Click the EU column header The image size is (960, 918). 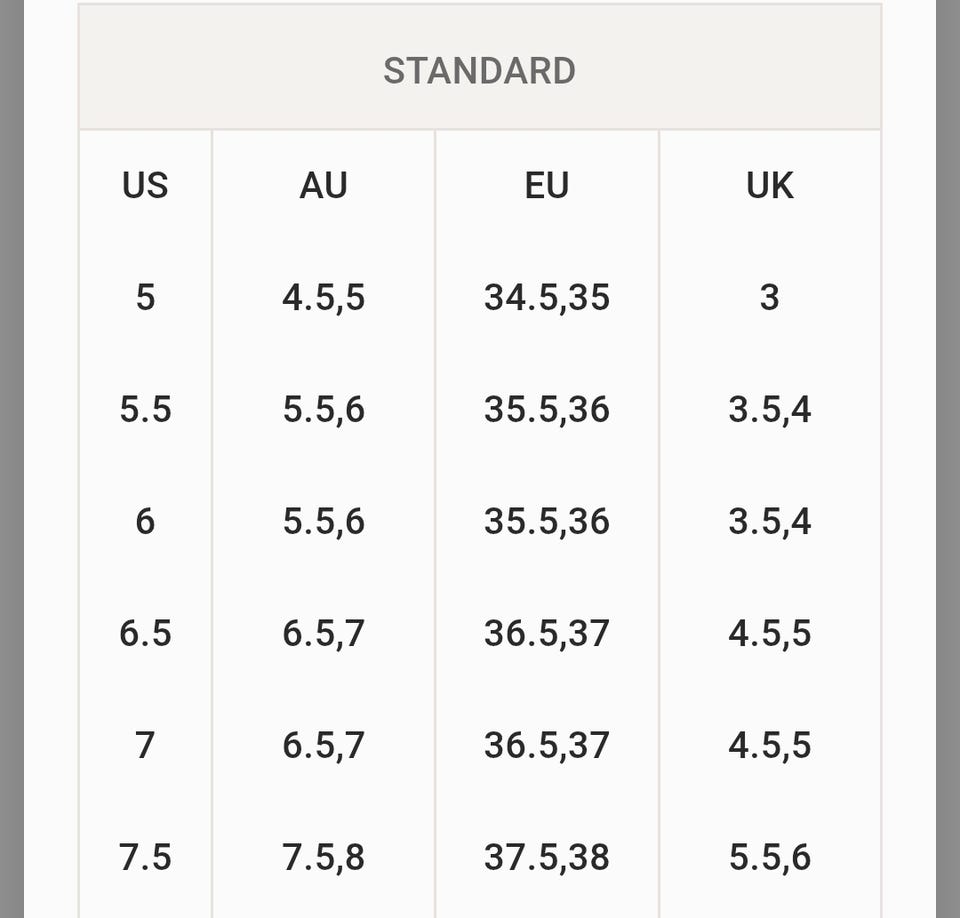[x=546, y=186]
